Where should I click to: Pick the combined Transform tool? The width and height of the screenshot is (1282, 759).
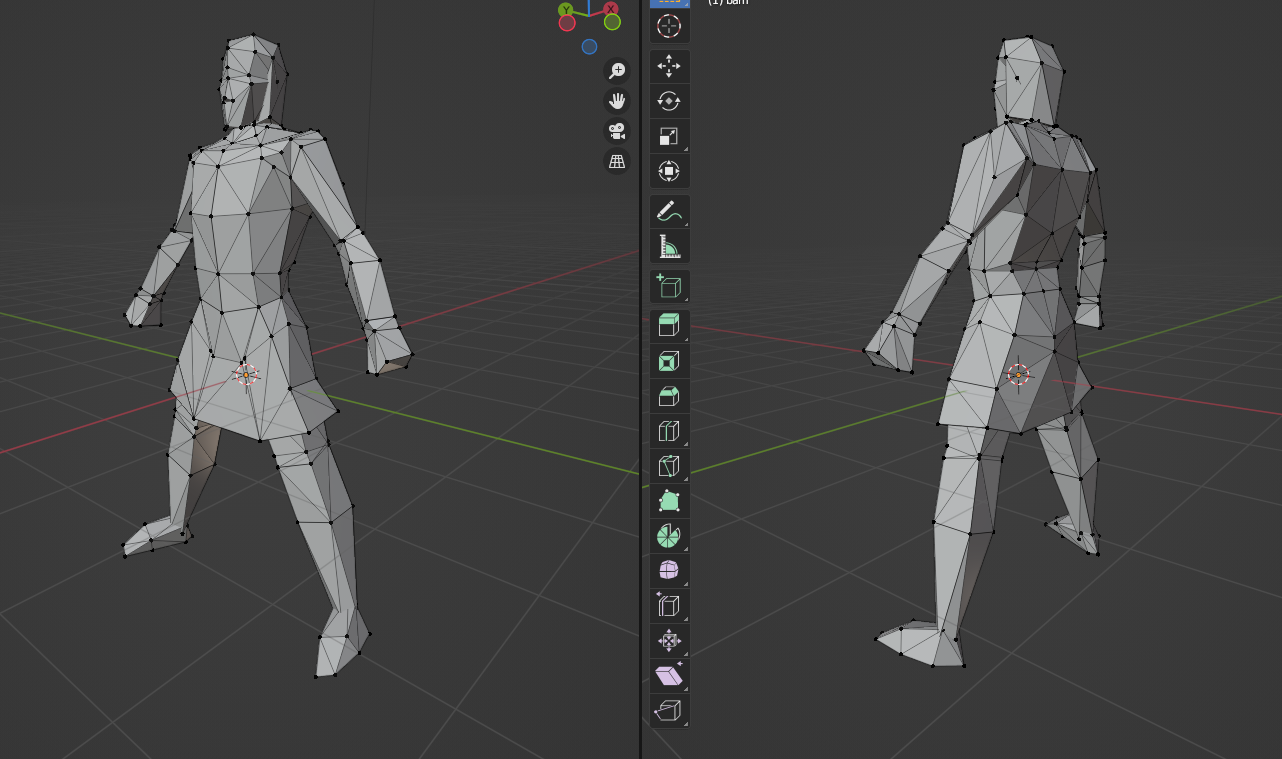click(669, 171)
